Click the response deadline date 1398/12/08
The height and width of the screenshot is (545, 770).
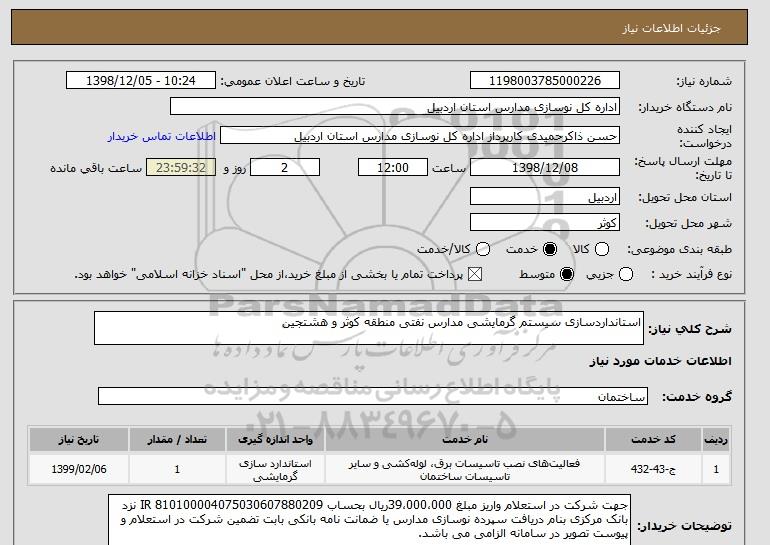545,167
